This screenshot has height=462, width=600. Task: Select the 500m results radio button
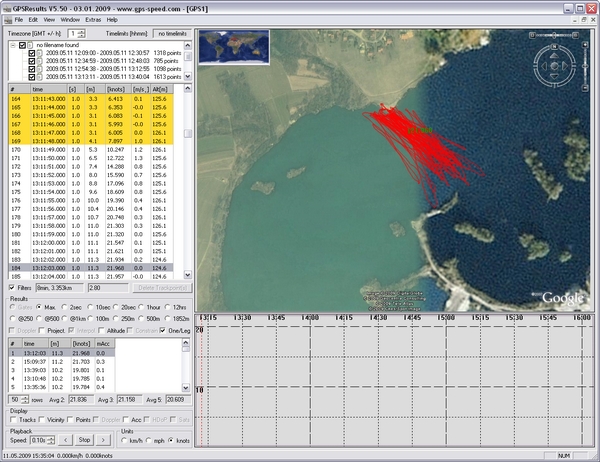[141, 318]
